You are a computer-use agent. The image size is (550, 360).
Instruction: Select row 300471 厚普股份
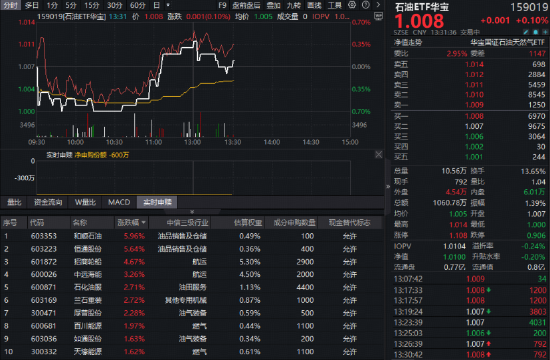click(x=192, y=313)
